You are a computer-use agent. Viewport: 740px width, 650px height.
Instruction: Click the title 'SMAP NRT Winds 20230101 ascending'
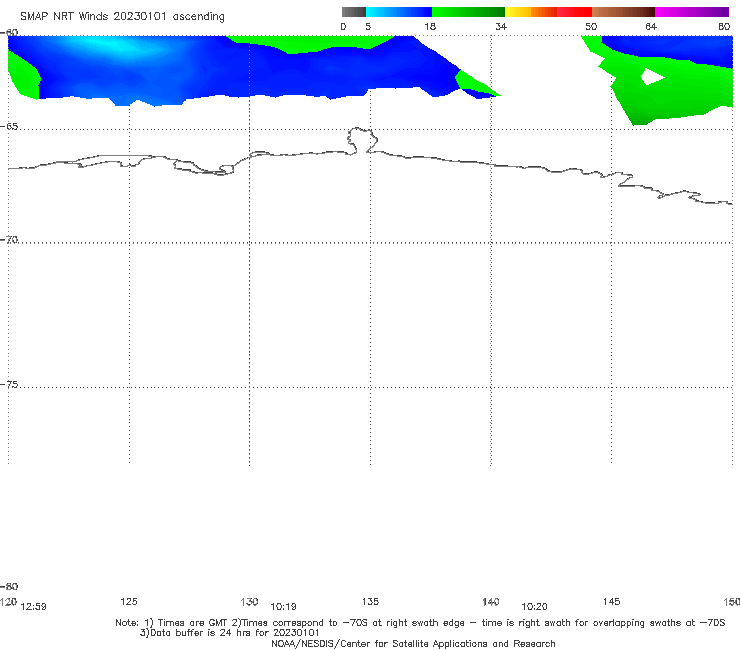coord(122,16)
